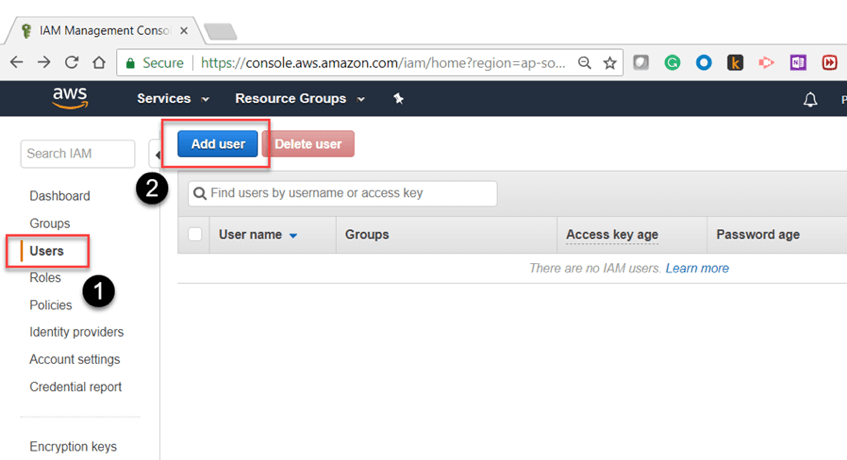Reload the page with refresh icon

point(71,63)
